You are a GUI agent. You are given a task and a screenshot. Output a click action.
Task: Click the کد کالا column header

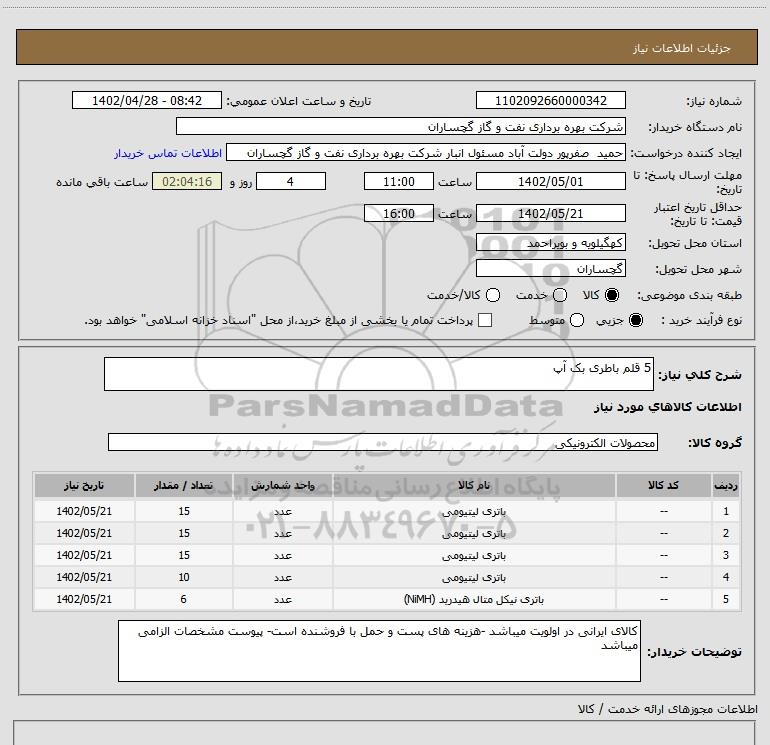663,485
